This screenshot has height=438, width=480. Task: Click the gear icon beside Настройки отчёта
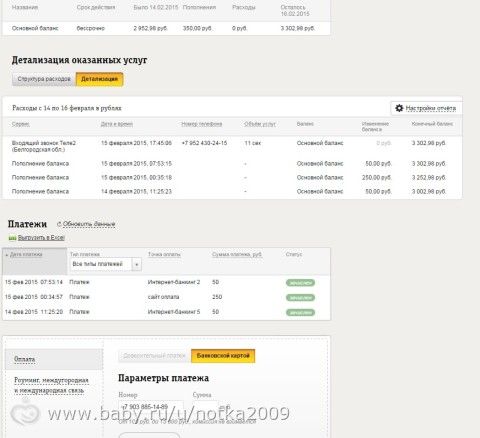pos(399,108)
